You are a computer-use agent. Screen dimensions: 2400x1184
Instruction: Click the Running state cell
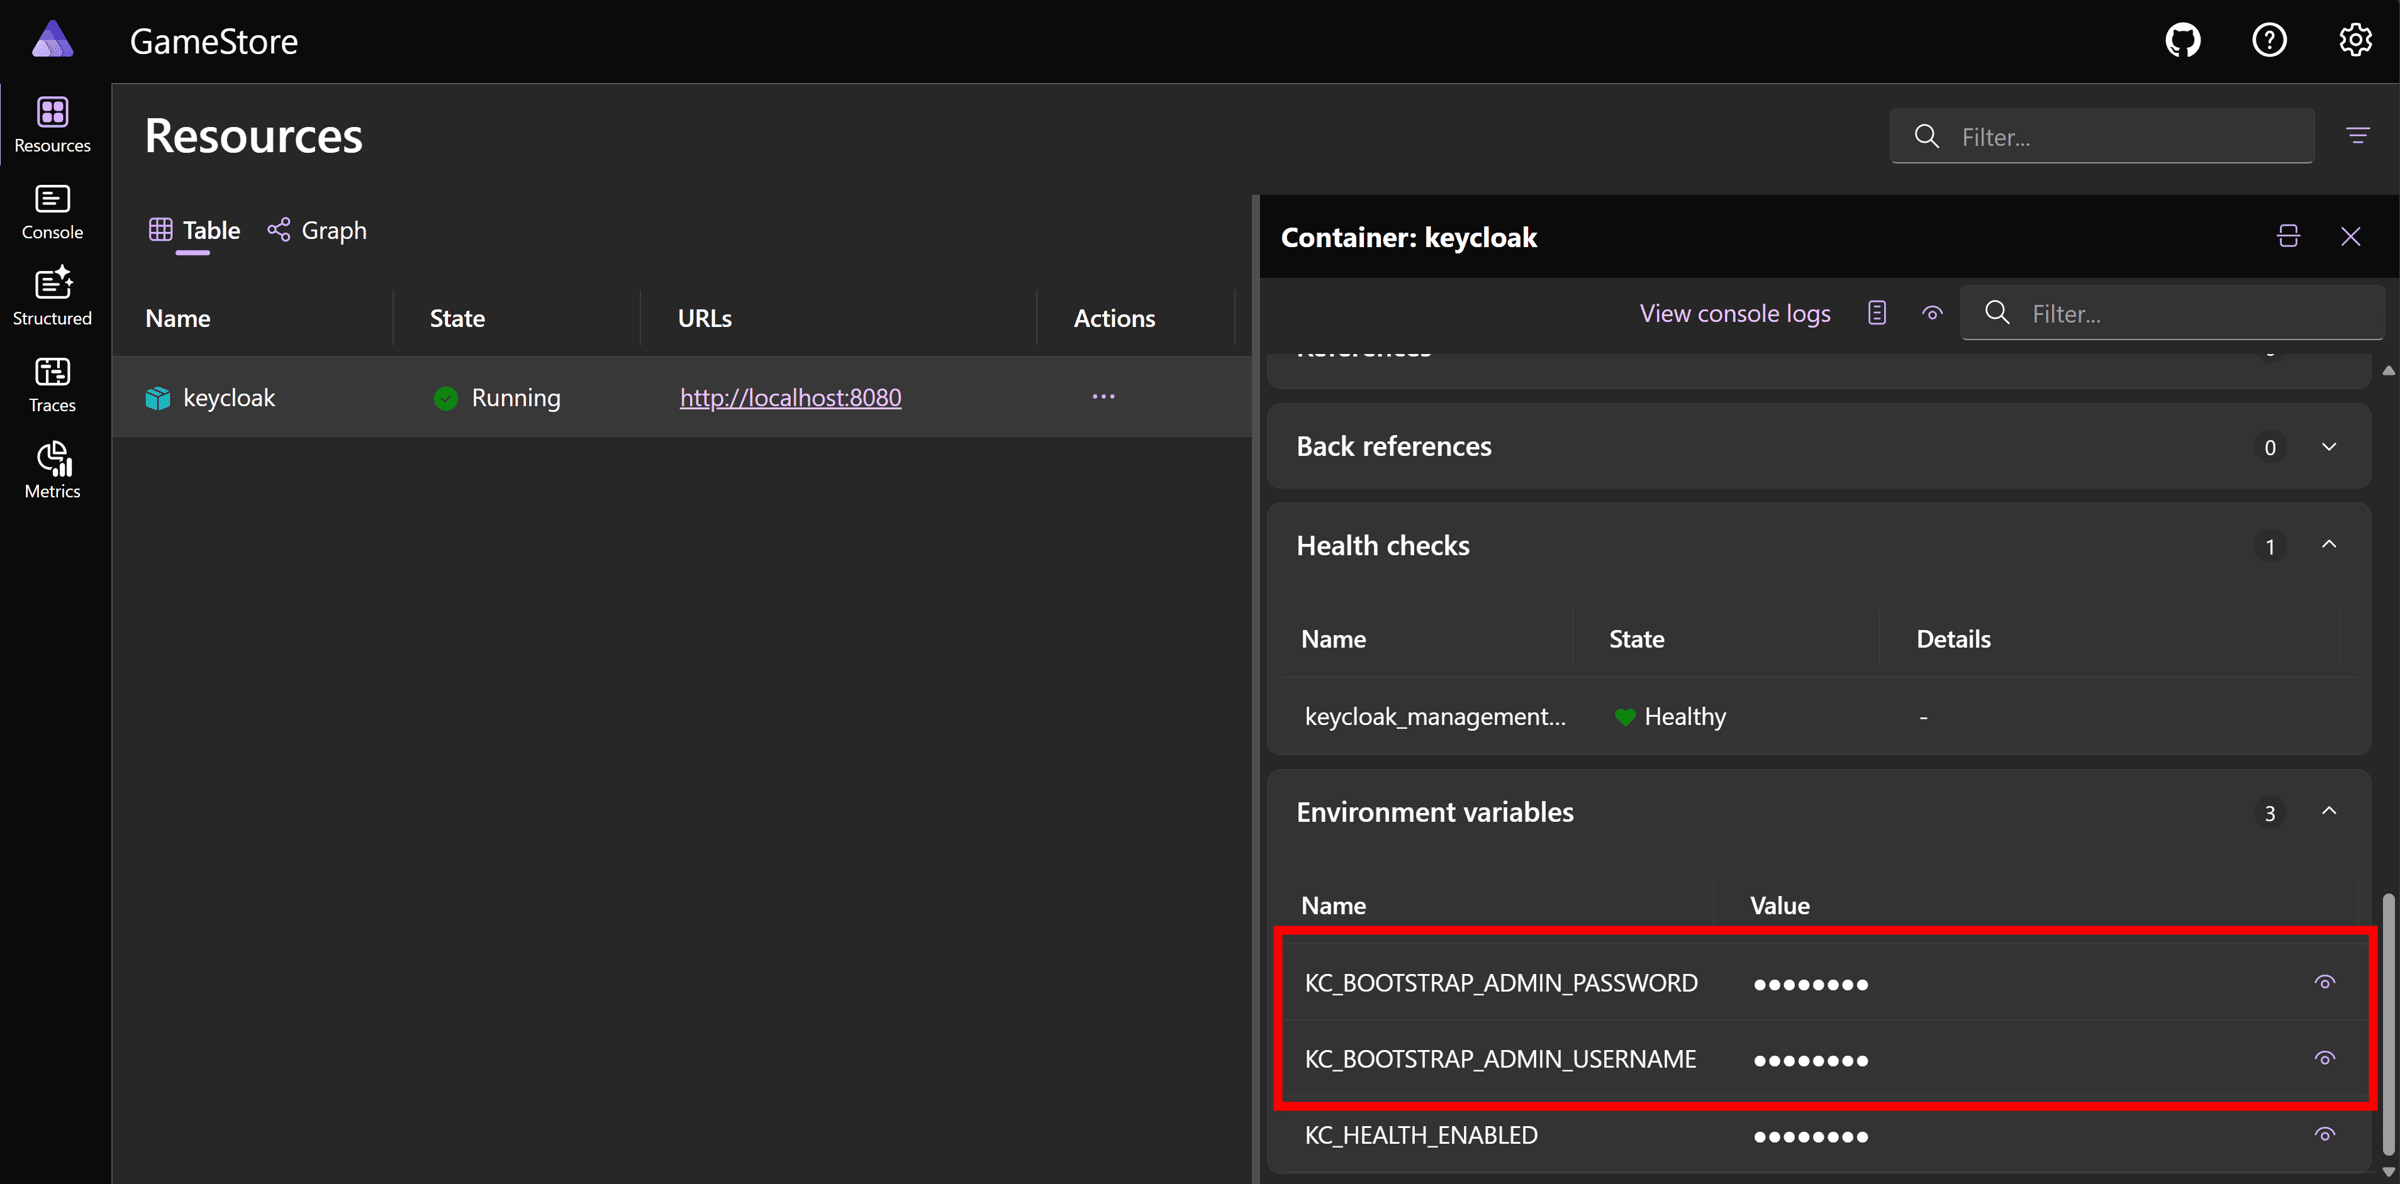(497, 398)
